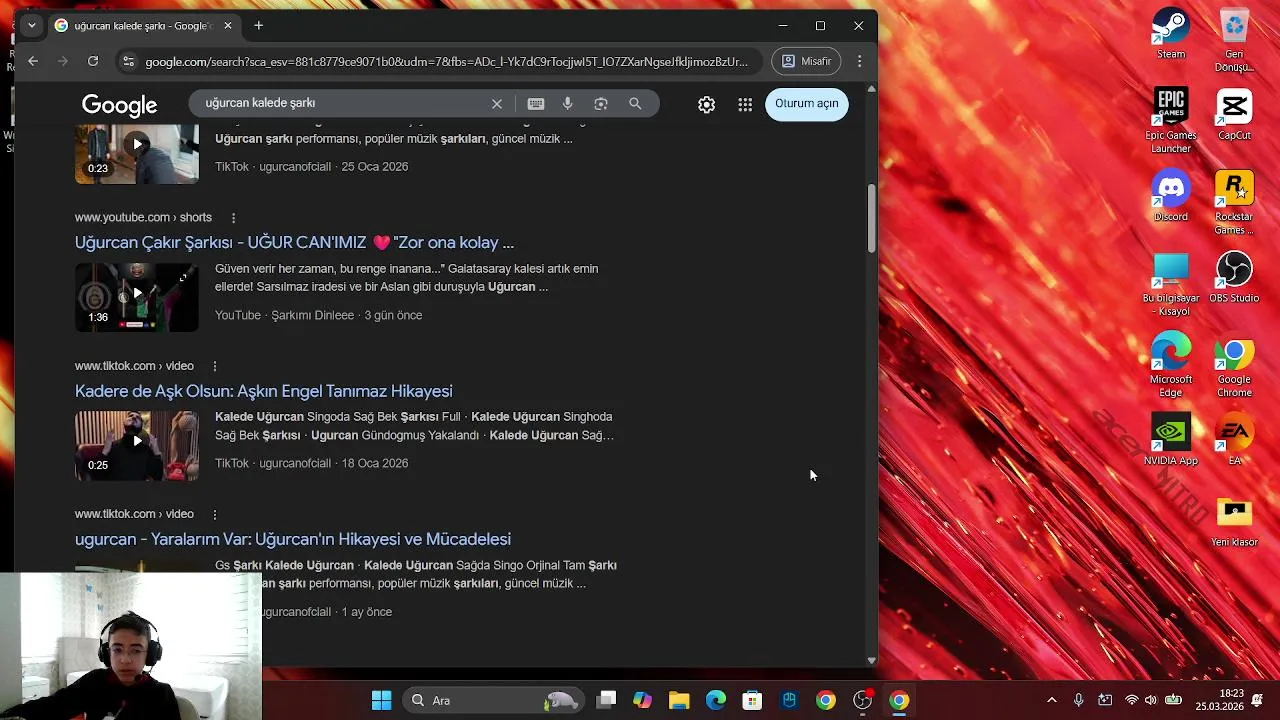Show hidden system tray icons

pyautogui.click(x=1051, y=700)
